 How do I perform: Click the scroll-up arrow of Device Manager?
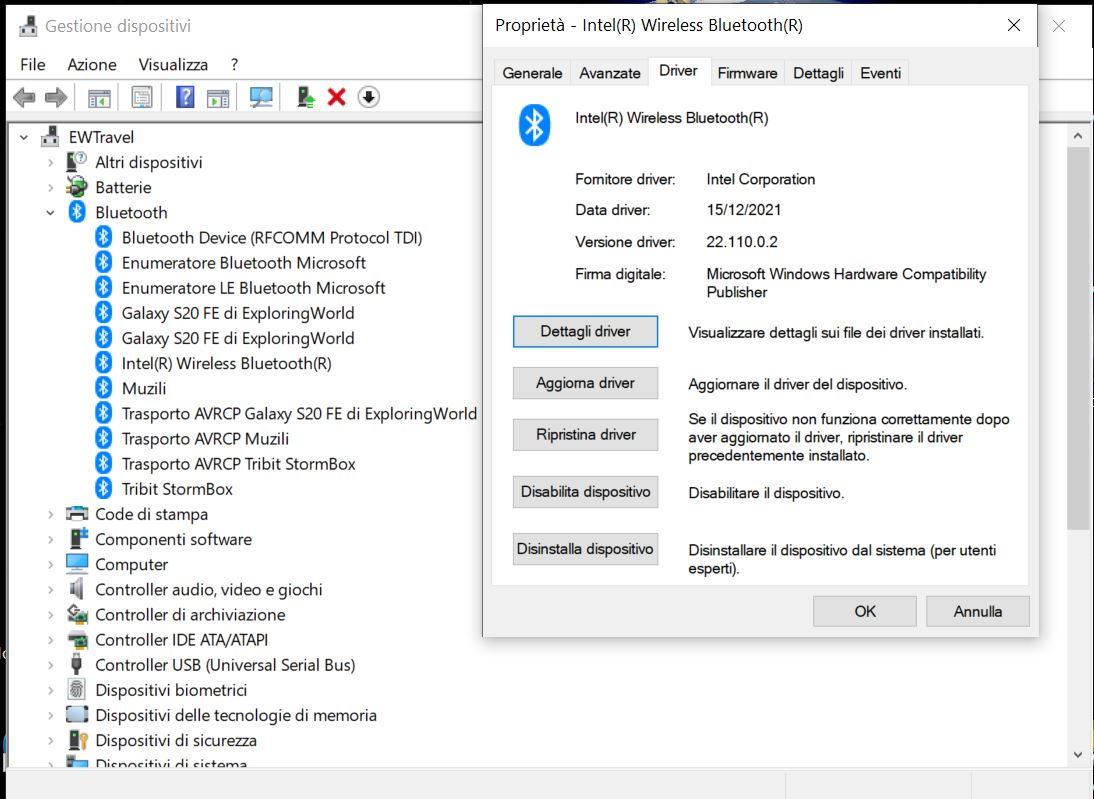1078,136
